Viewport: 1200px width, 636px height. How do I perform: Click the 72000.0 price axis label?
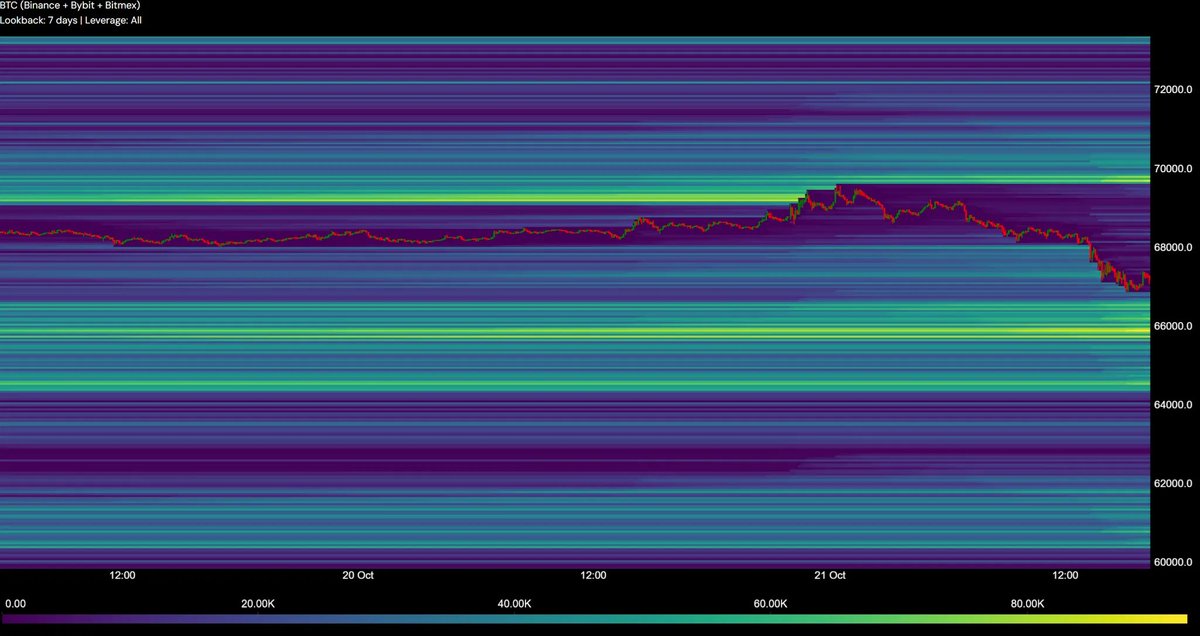click(1174, 89)
